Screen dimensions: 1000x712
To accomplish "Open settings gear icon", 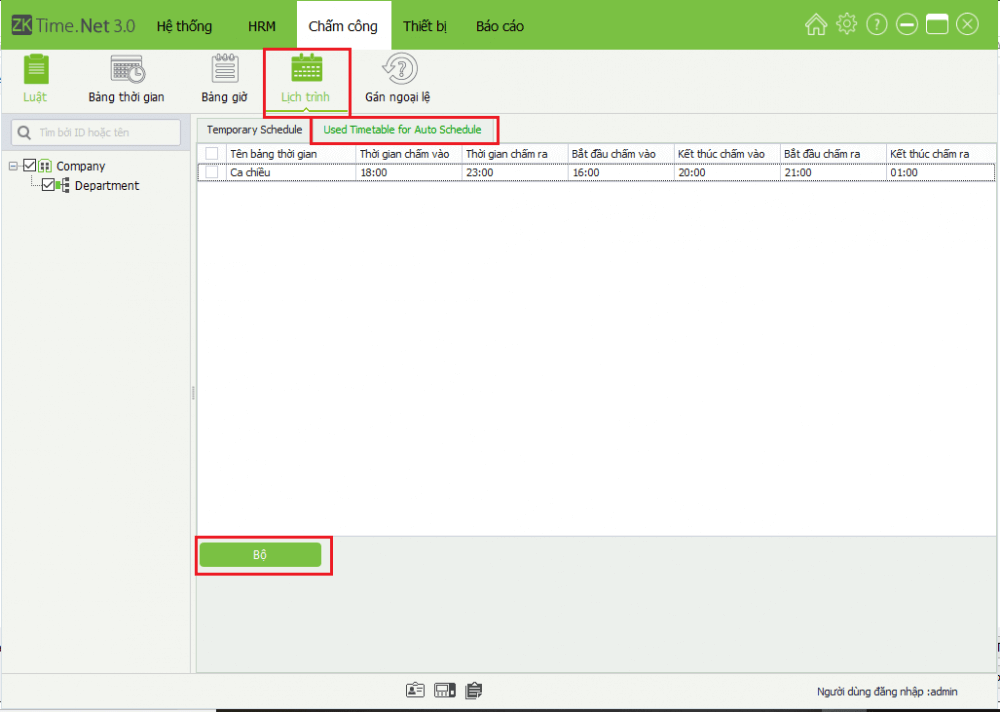I will [846, 25].
